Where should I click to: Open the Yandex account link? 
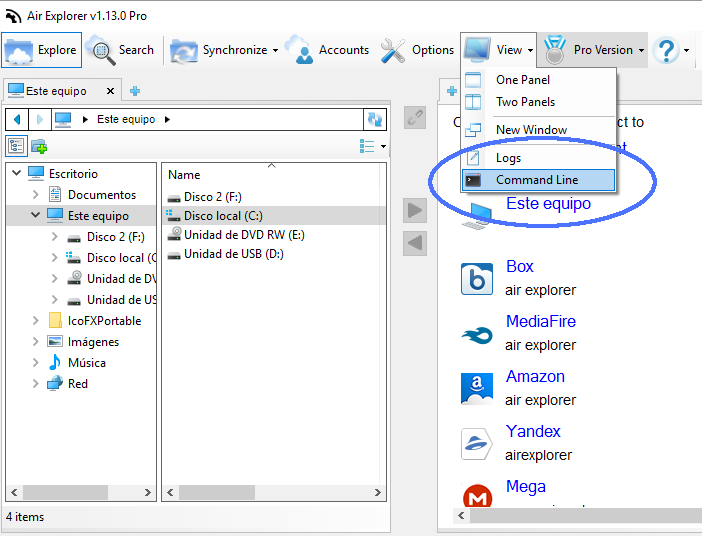[x=533, y=432]
